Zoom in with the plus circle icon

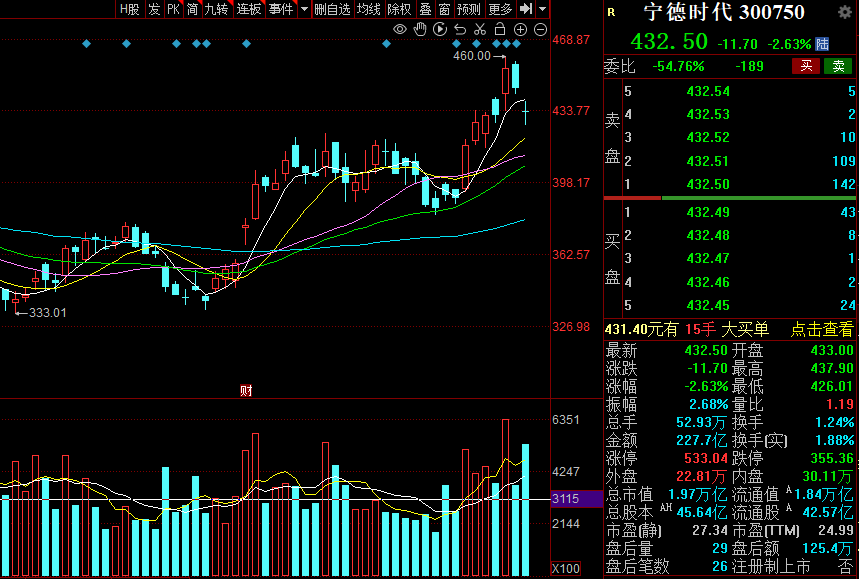519,30
